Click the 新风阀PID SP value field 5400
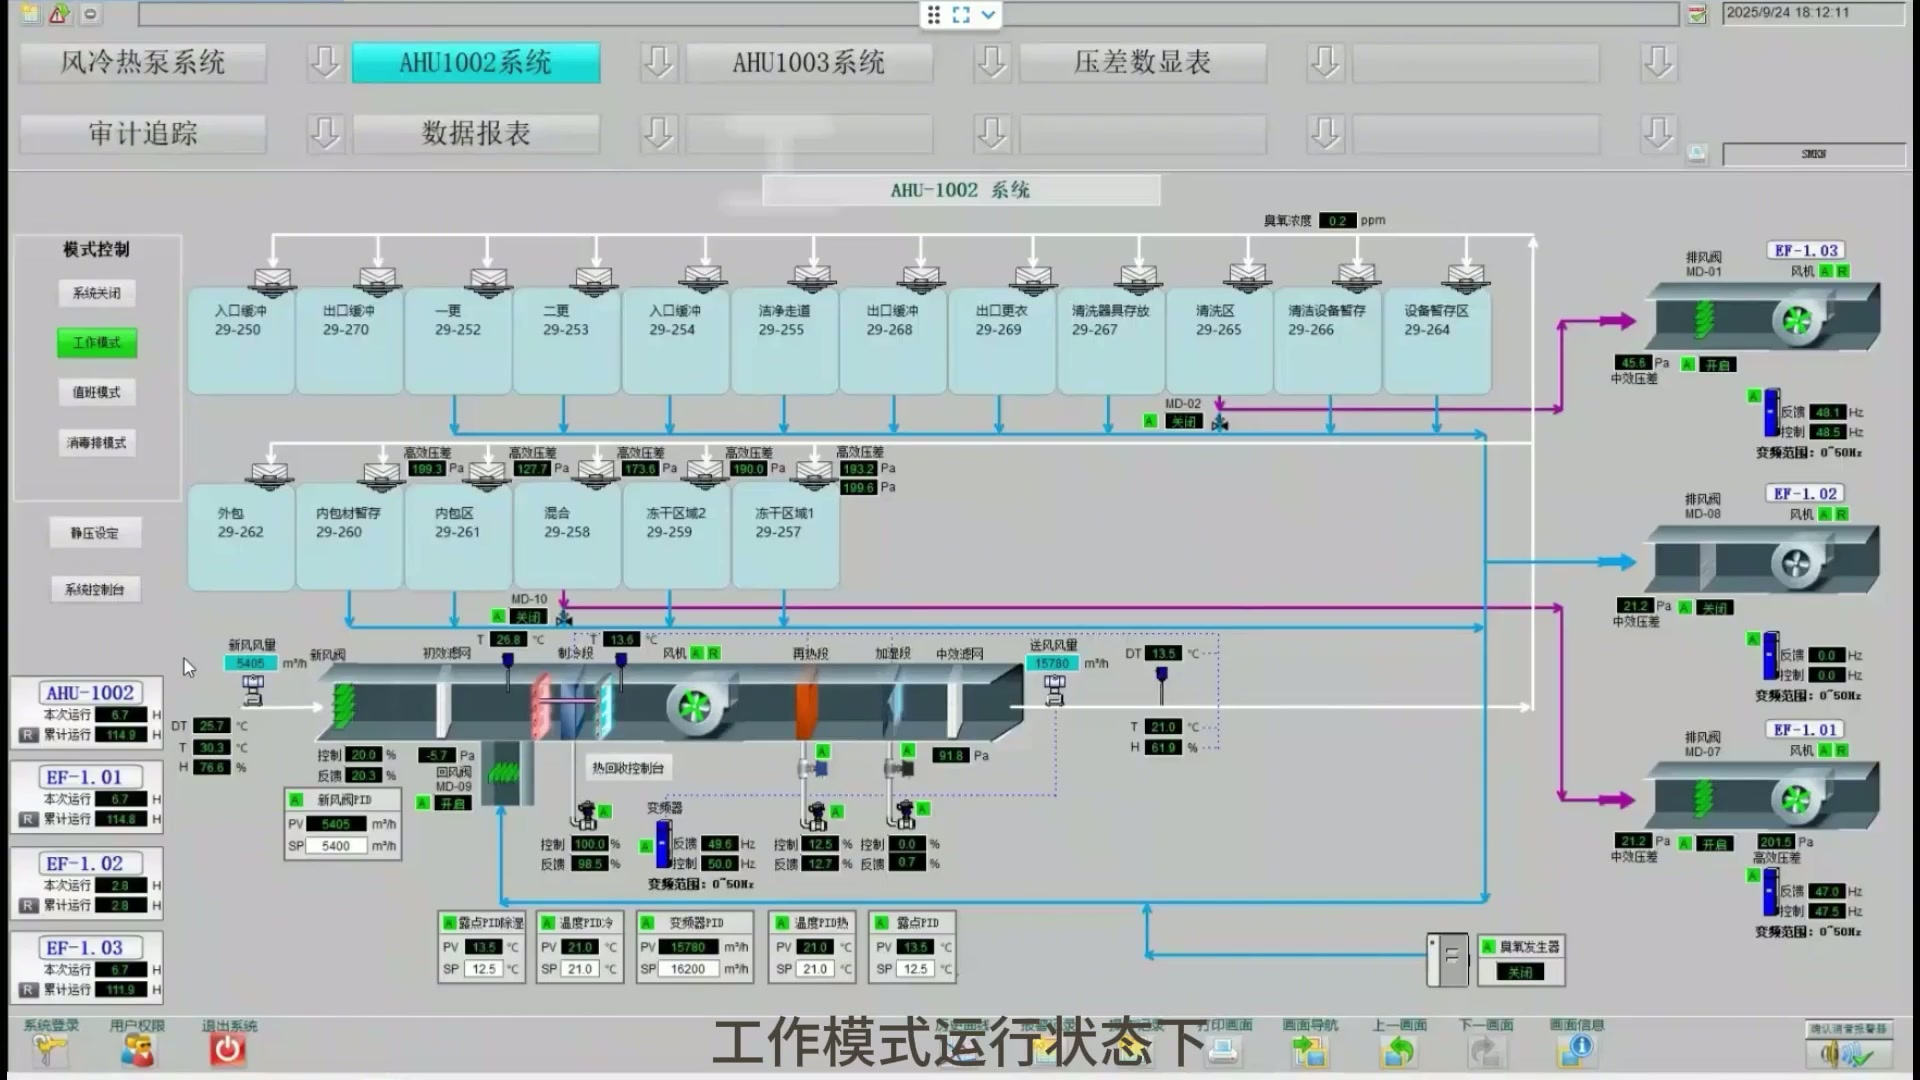 [x=336, y=846]
